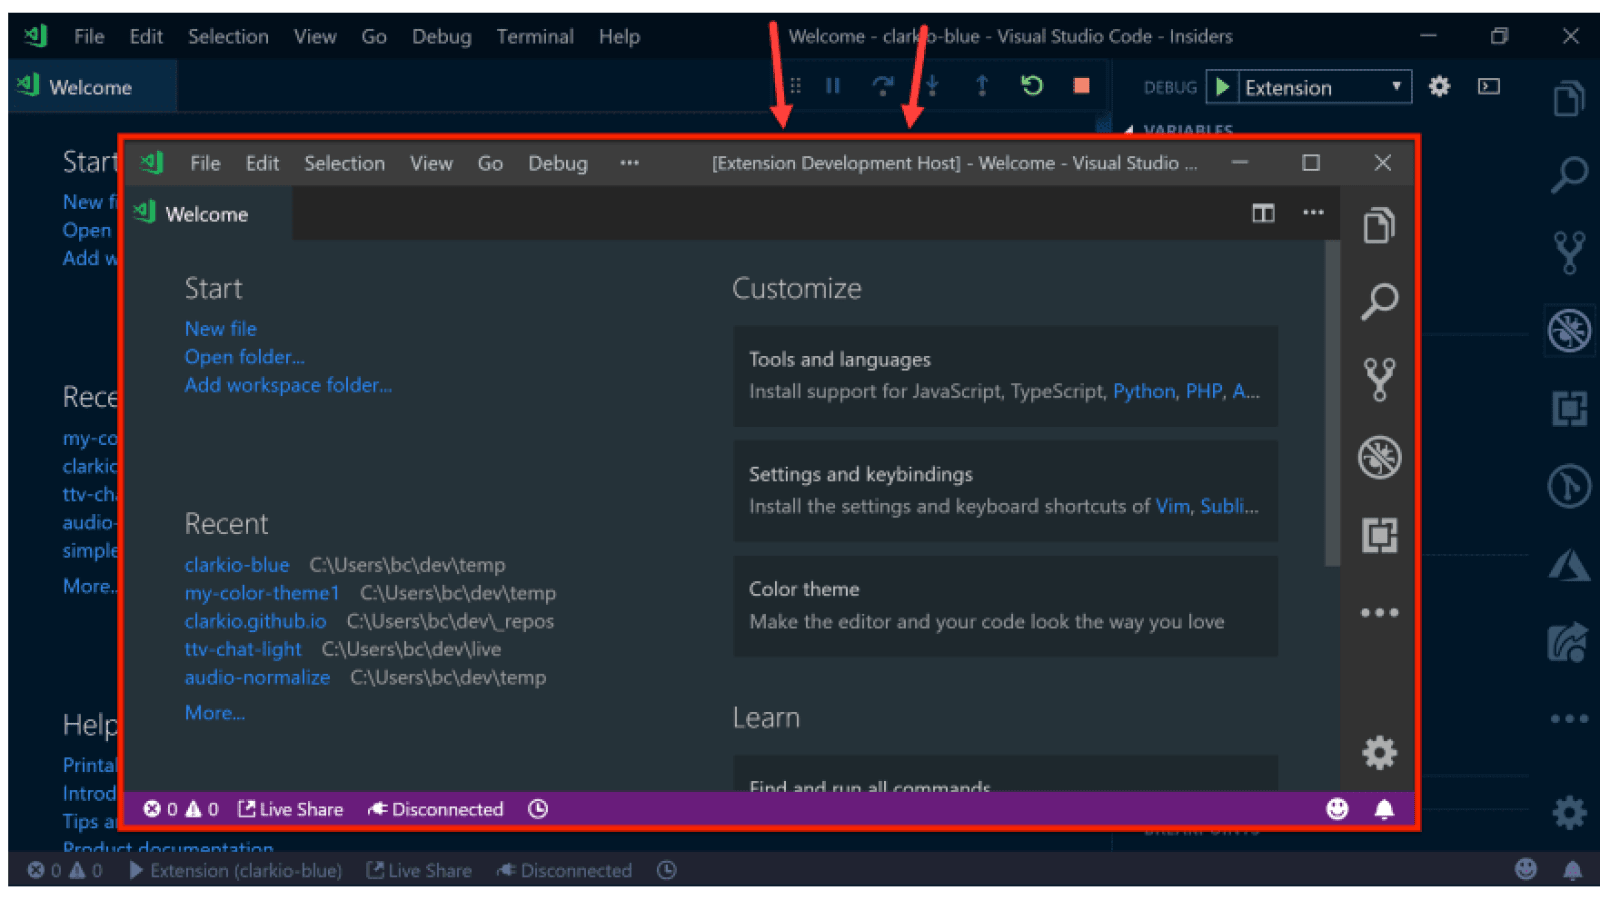Open Debug menu in Extension Development Host
Image resolution: width=1600 pixels, height=900 pixels.
pyautogui.click(x=558, y=163)
